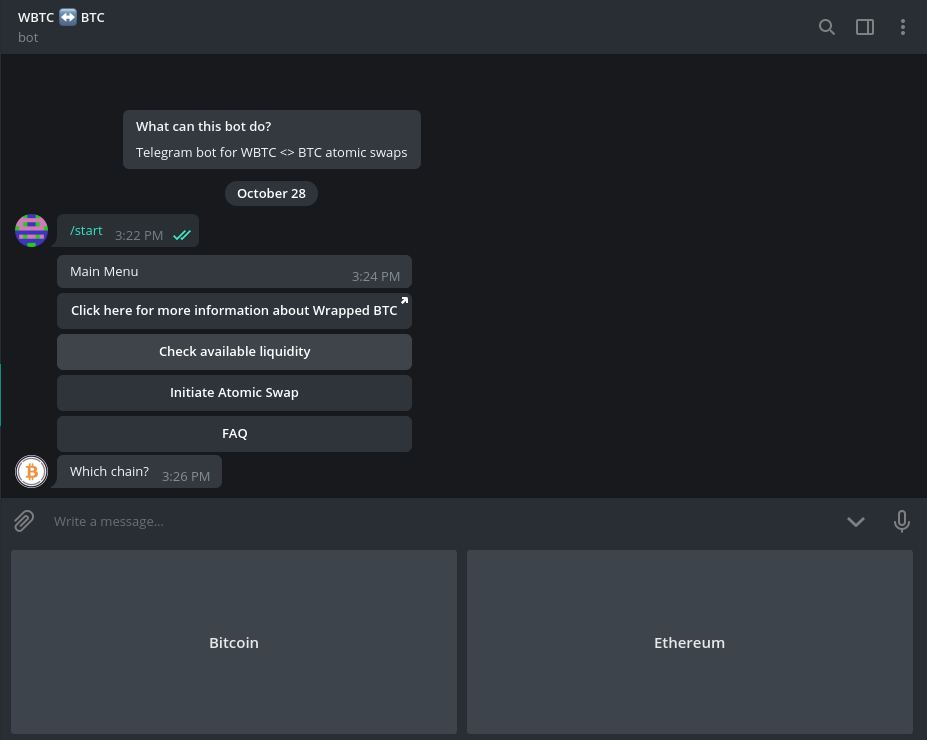Select Initiate Atomic Swap button
Image resolution: width=927 pixels, height=740 pixels.
point(234,393)
